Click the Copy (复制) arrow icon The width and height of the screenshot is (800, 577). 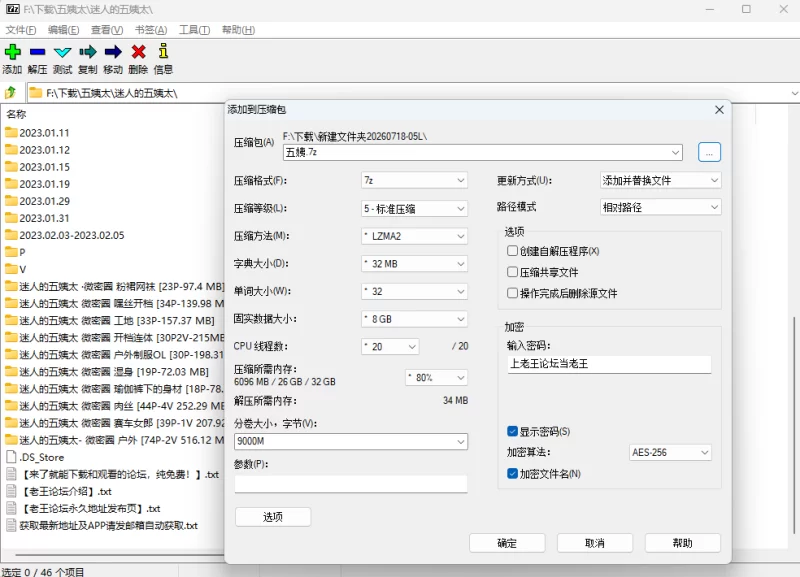coord(88,52)
